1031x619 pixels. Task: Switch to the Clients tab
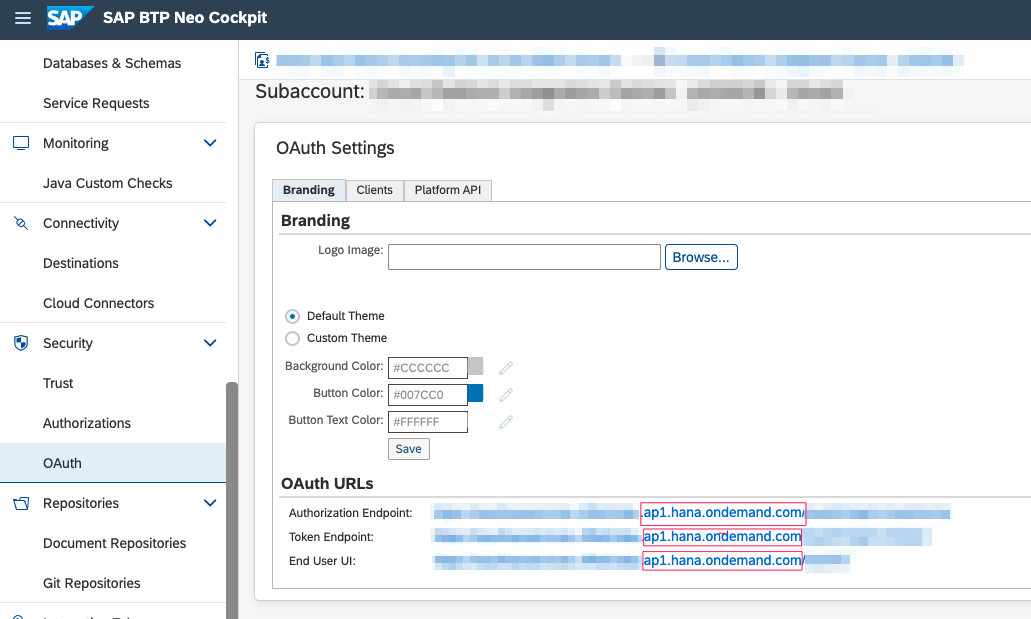(x=374, y=190)
